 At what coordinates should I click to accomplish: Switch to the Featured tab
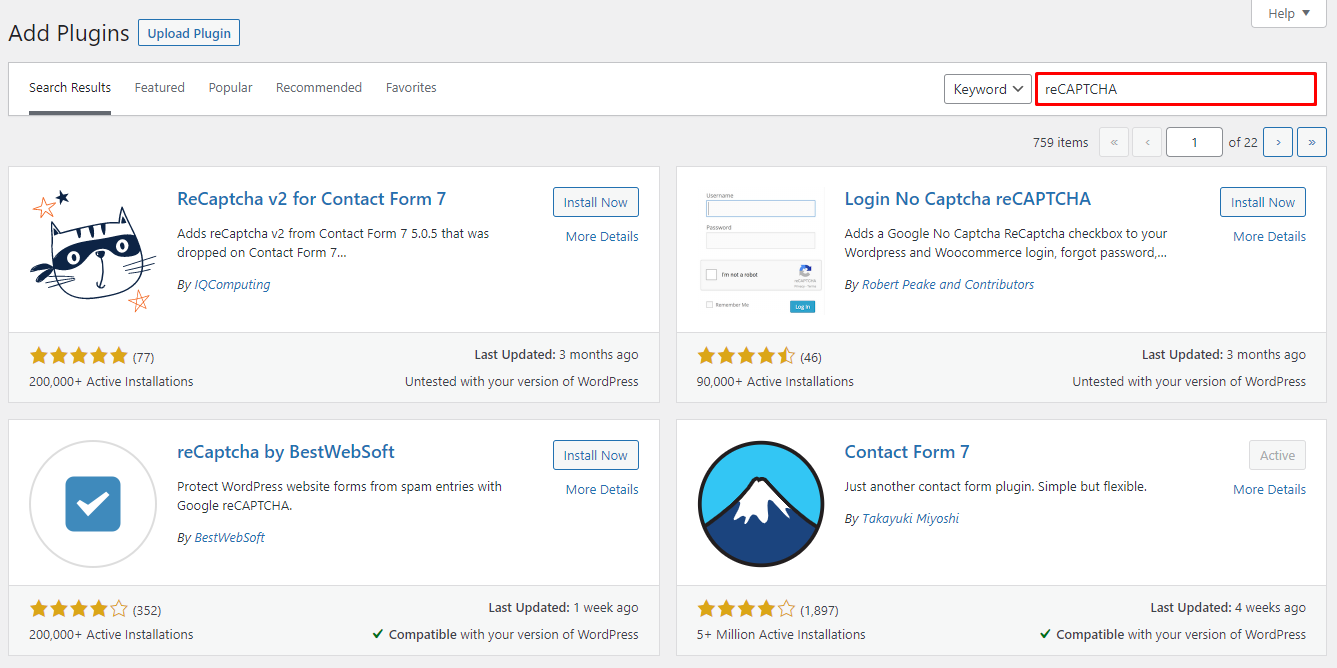[x=159, y=87]
